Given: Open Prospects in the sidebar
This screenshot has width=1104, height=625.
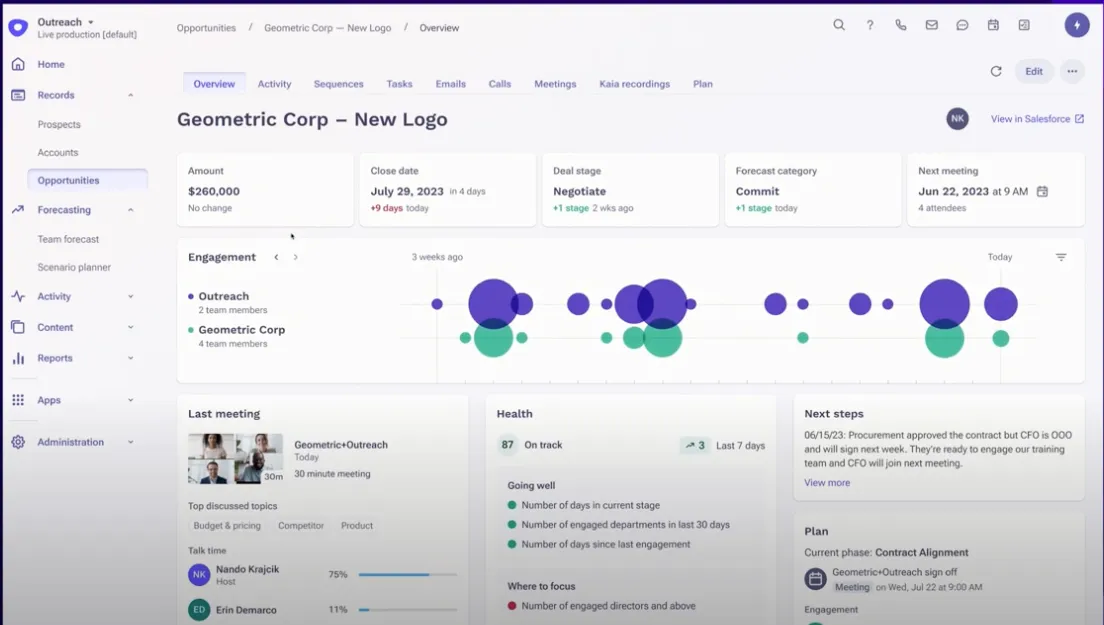Looking at the screenshot, I should coord(59,125).
